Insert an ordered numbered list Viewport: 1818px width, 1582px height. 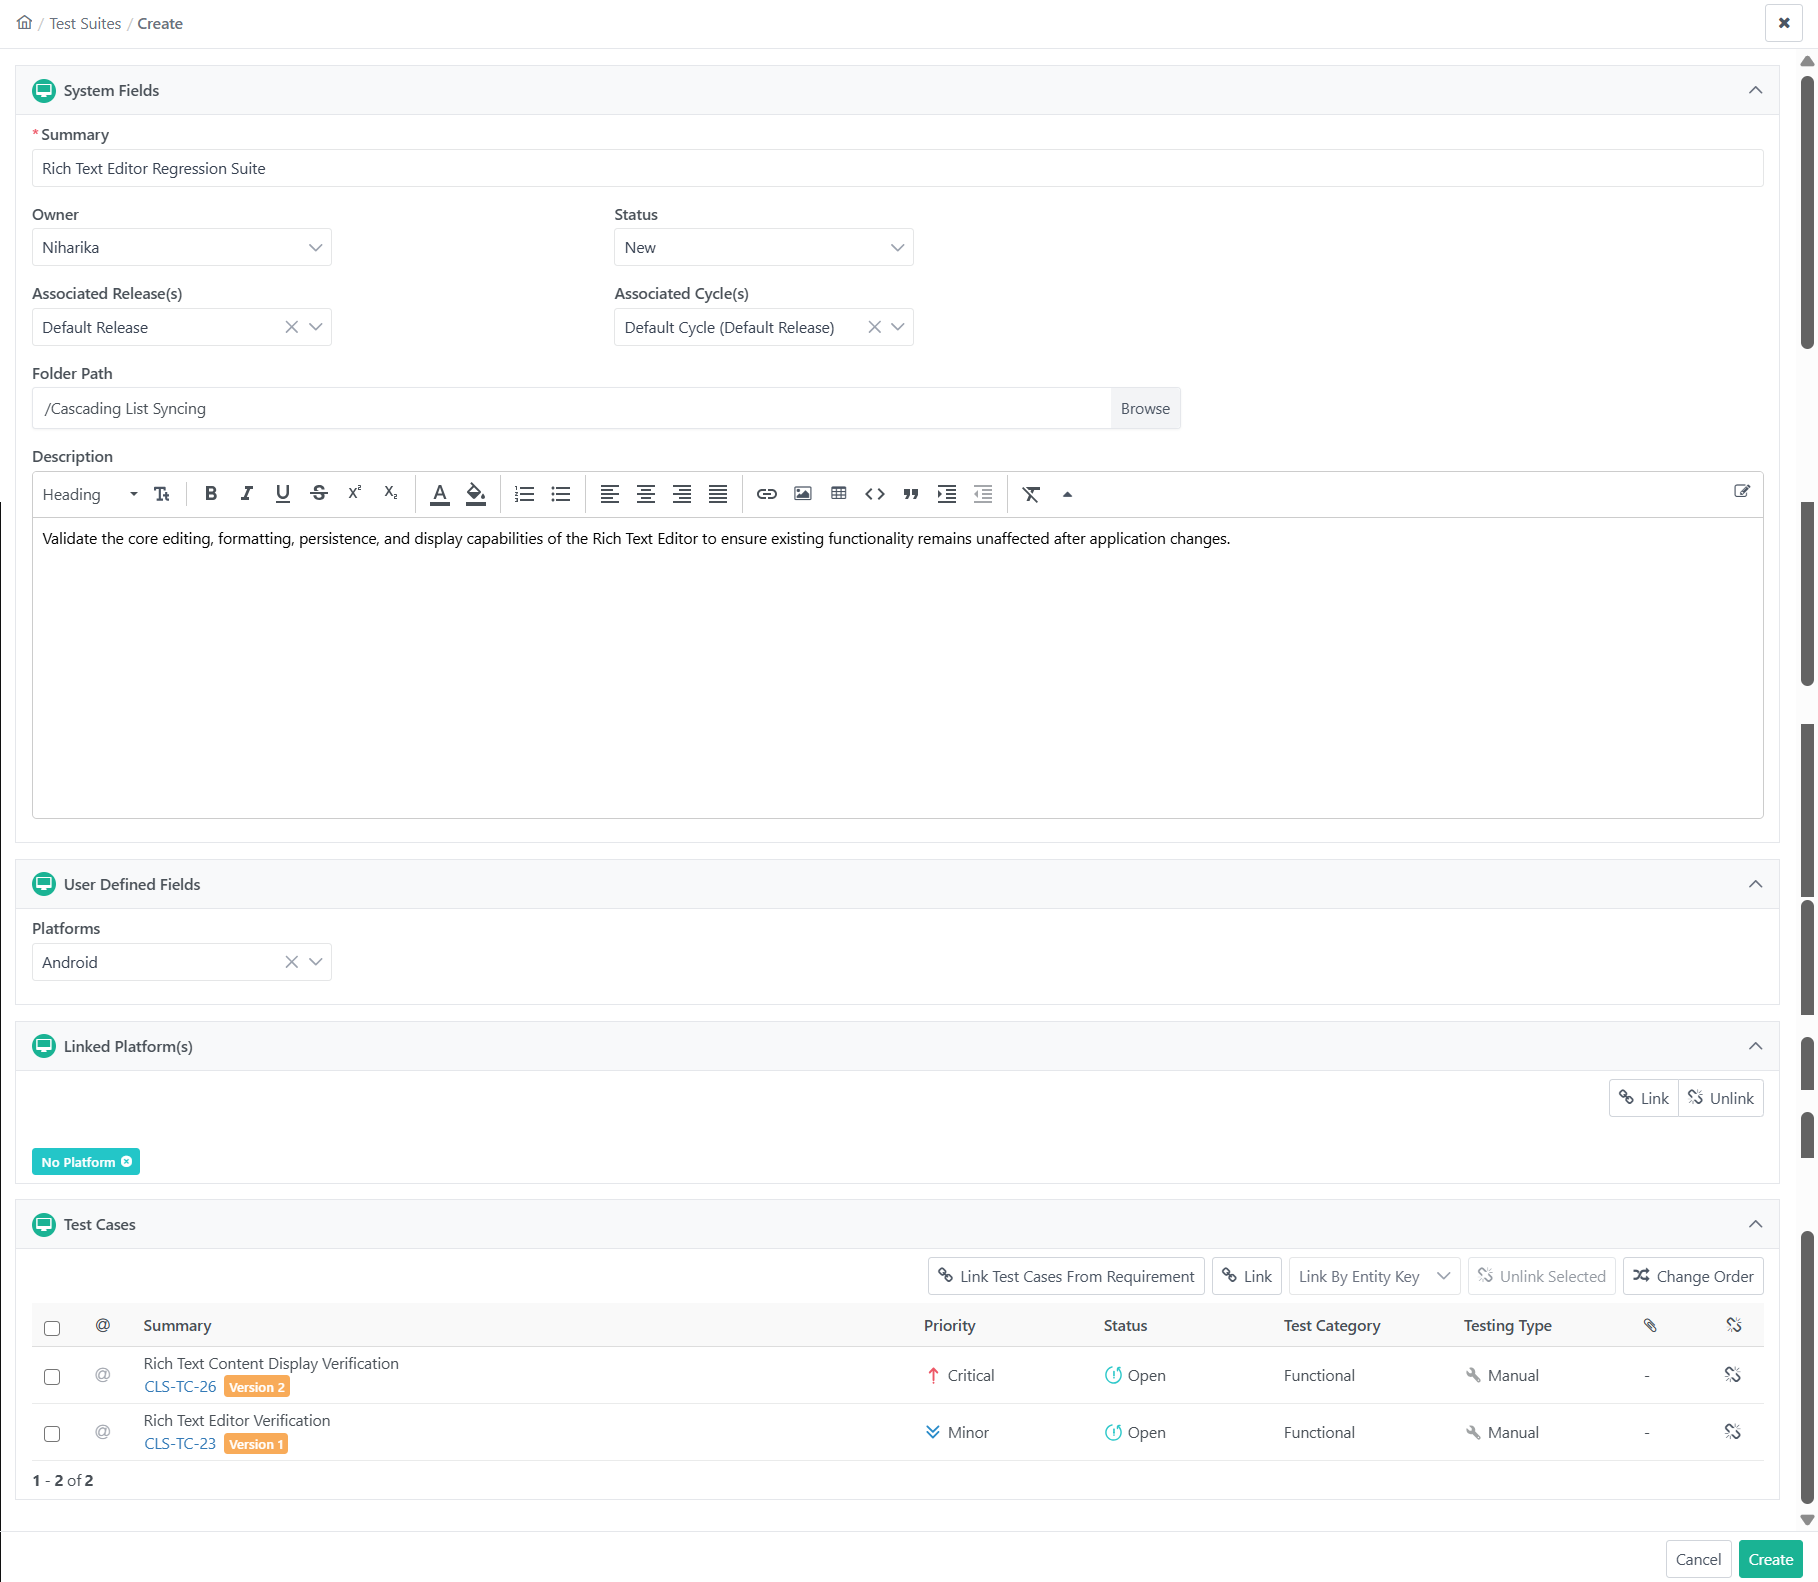point(525,494)
